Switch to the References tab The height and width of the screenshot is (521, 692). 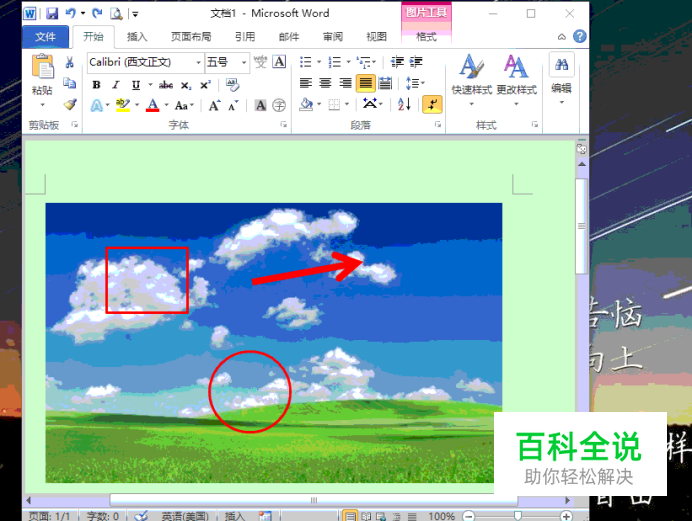click(245, 37)
